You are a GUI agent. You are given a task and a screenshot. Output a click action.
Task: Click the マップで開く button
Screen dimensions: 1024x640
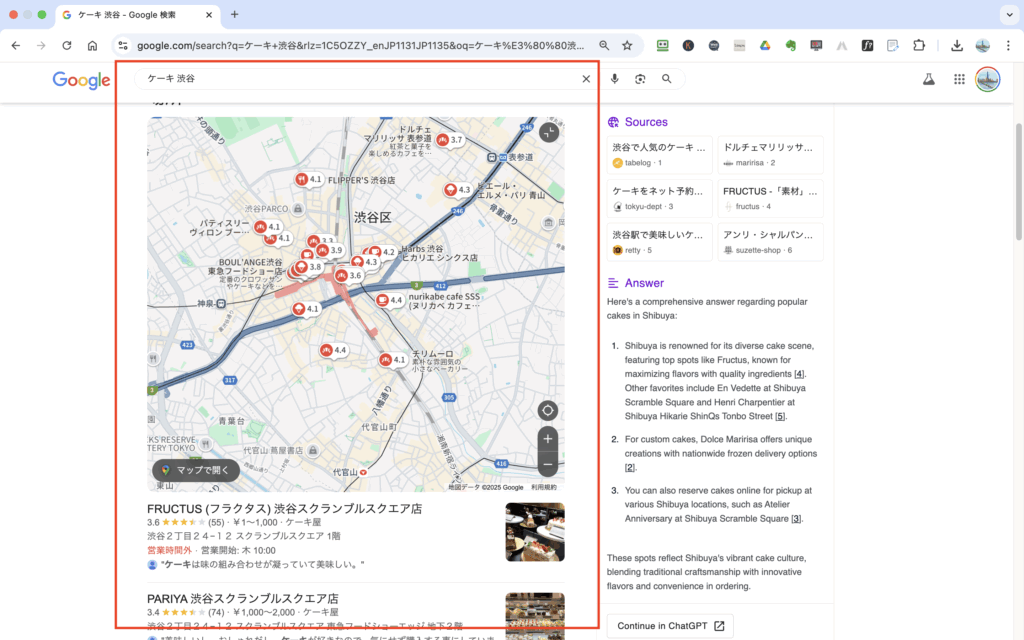(196, 470)
